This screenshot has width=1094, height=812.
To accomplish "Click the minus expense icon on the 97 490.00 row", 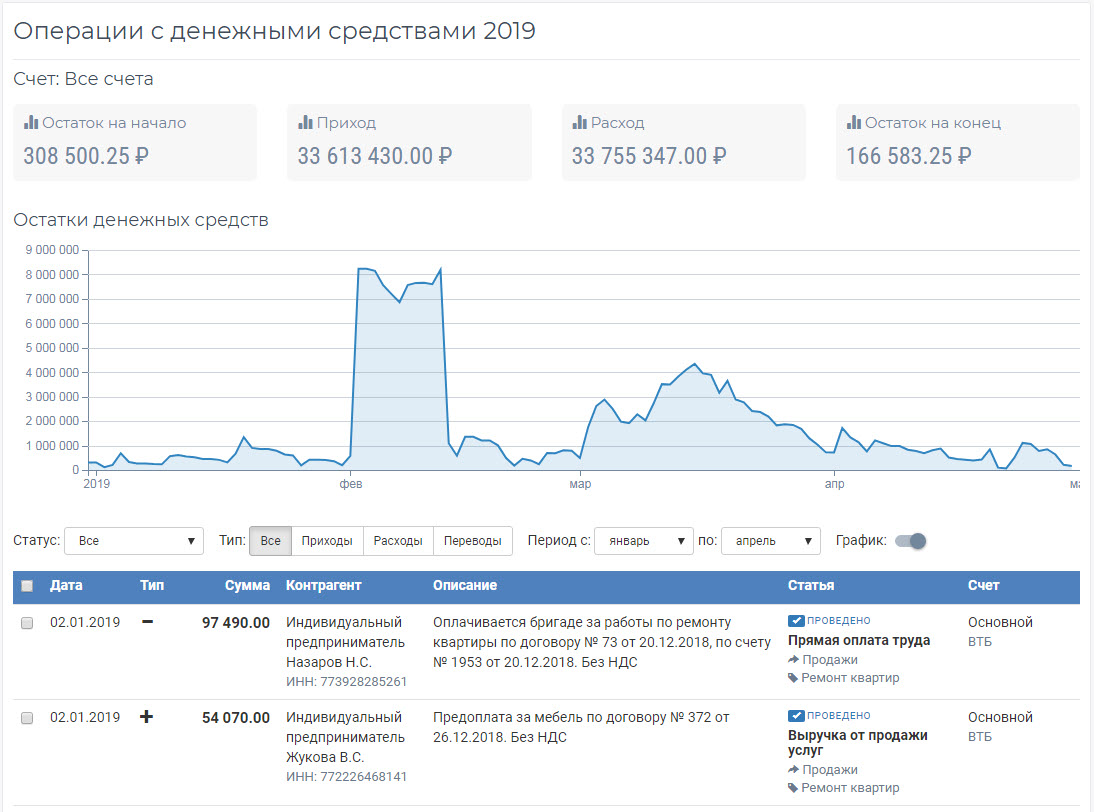I will click(147, 622).
